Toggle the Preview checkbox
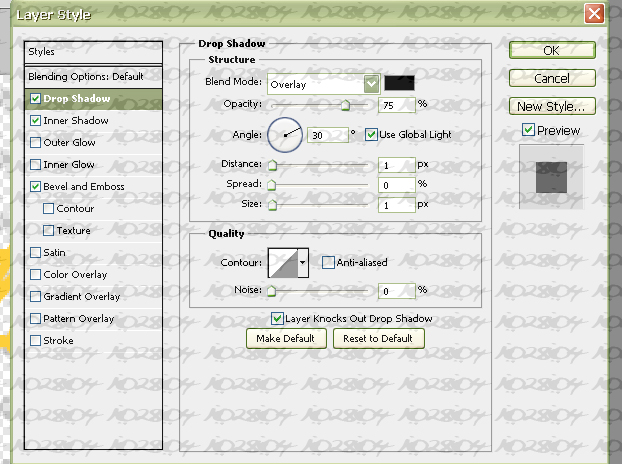622x464 pixels. (x=528, y=130)
